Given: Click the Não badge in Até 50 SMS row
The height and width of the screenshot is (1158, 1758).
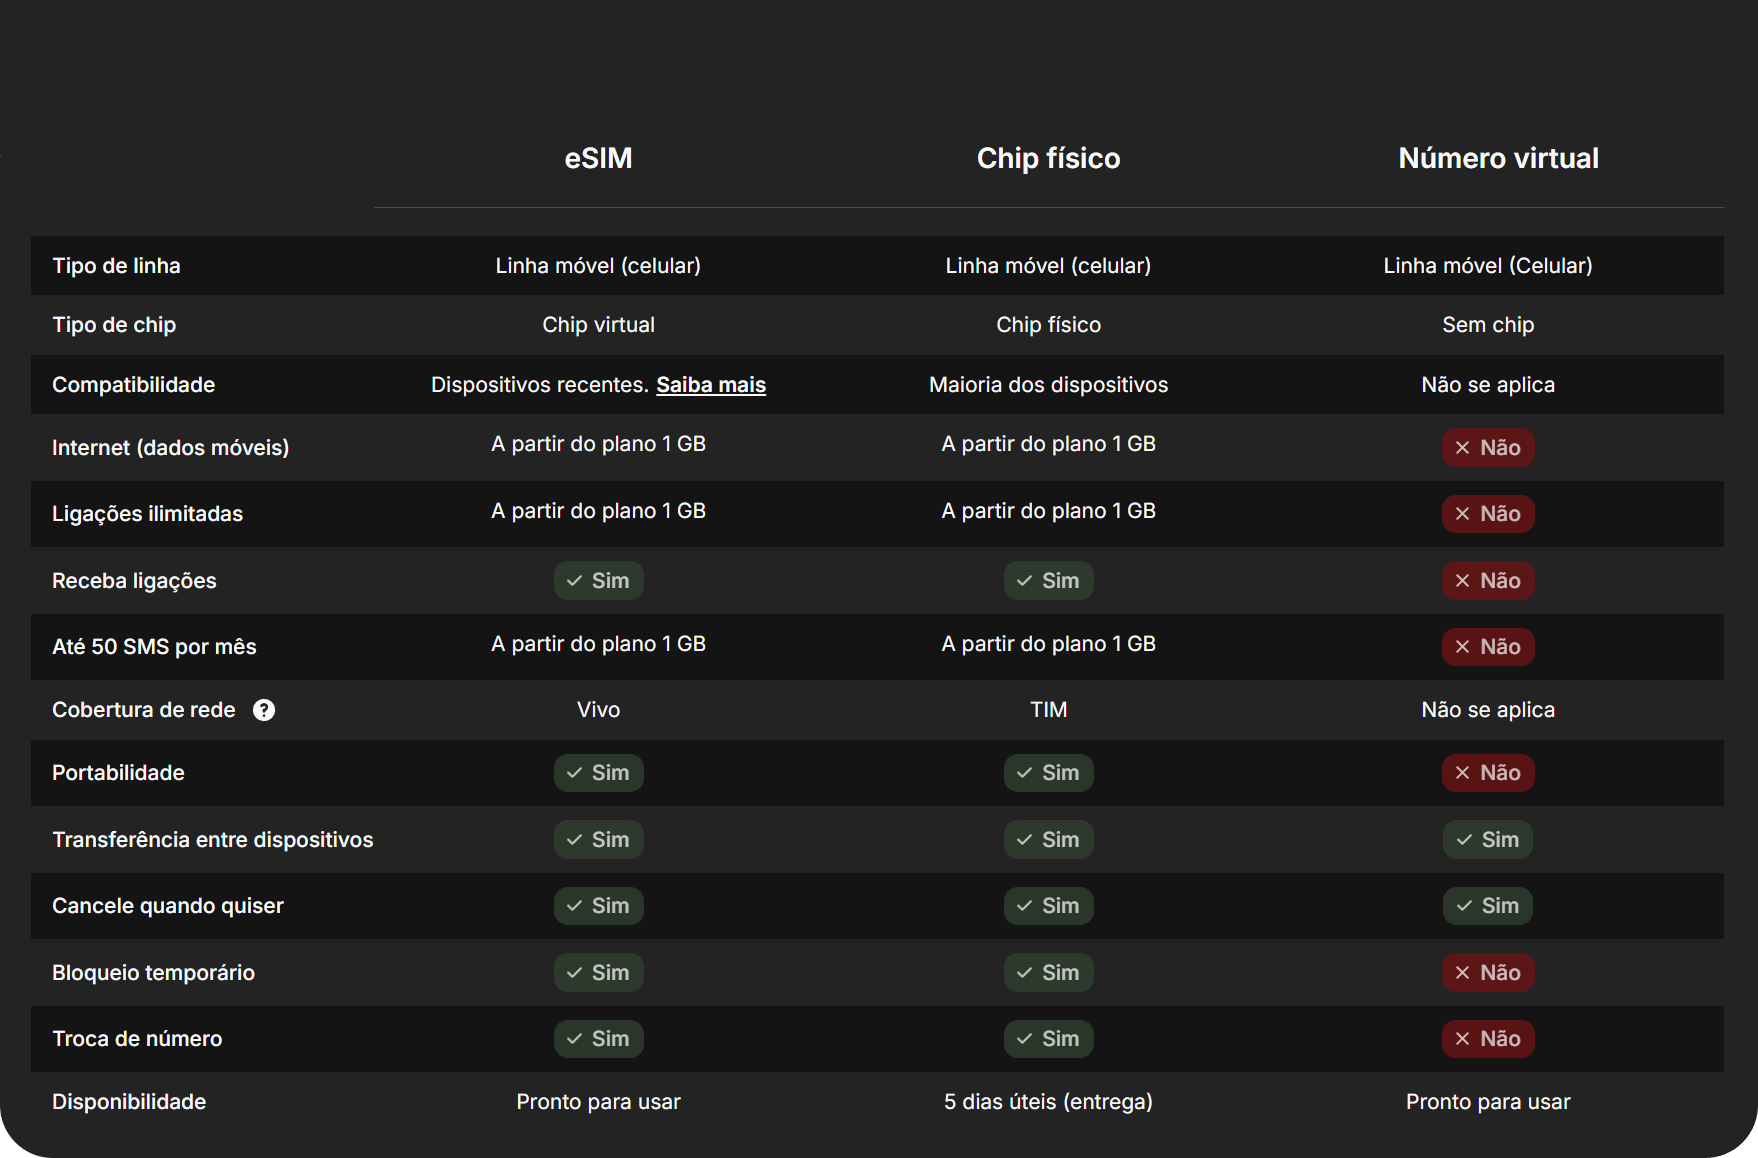Looking at the screenshot, I should coord(1487,647).
